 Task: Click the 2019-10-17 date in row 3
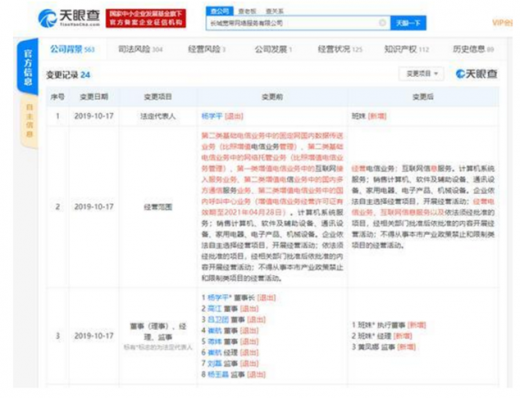click(x=94, y=336)
